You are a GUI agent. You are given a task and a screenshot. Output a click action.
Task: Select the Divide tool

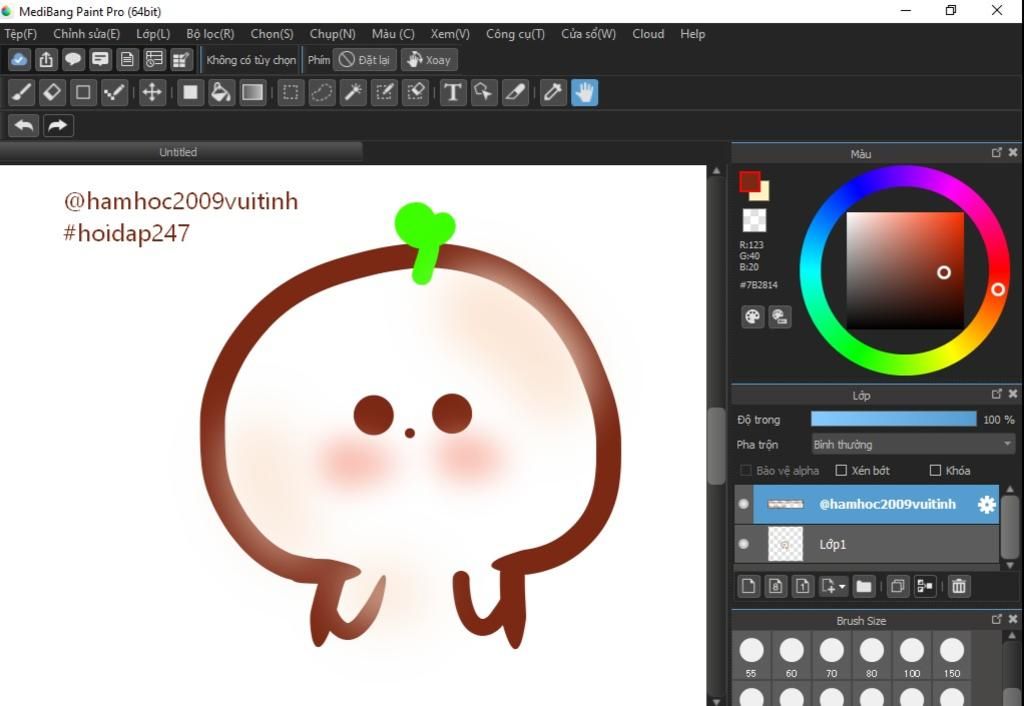515,92
